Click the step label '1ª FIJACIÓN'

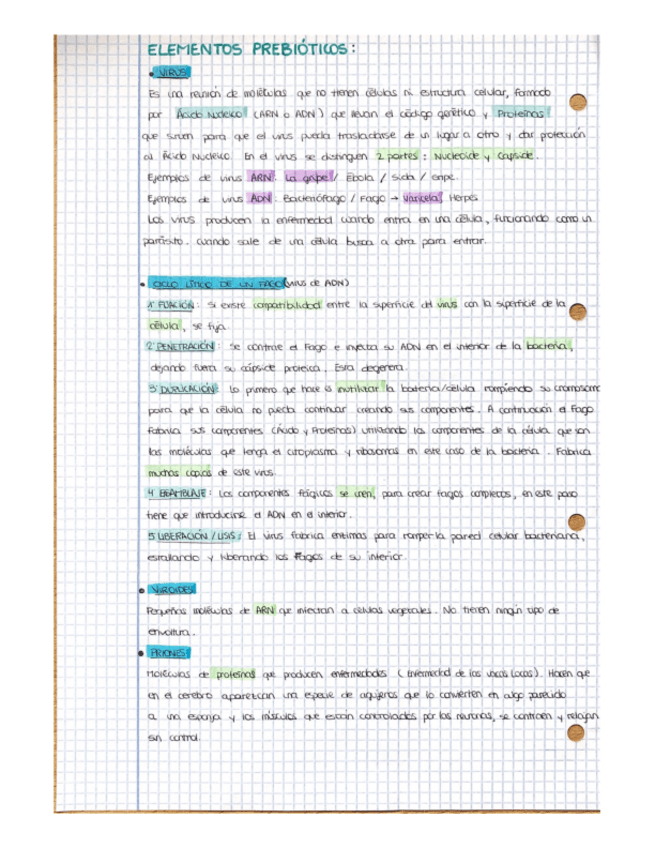(171, 305)
